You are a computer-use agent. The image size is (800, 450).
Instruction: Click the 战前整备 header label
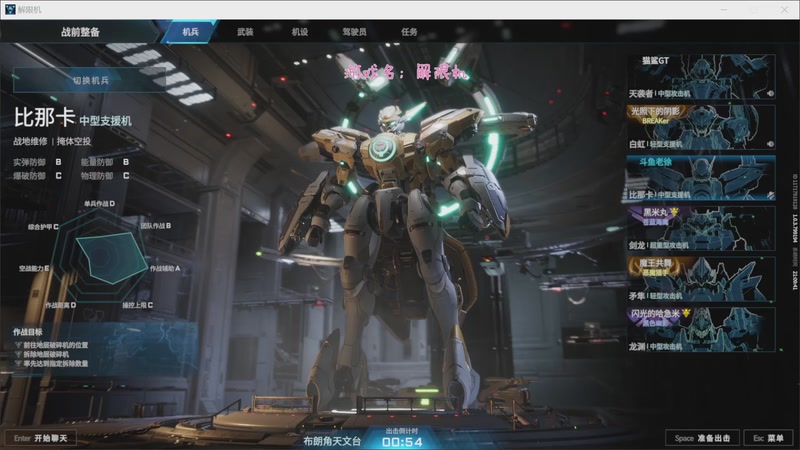point(80,32)
